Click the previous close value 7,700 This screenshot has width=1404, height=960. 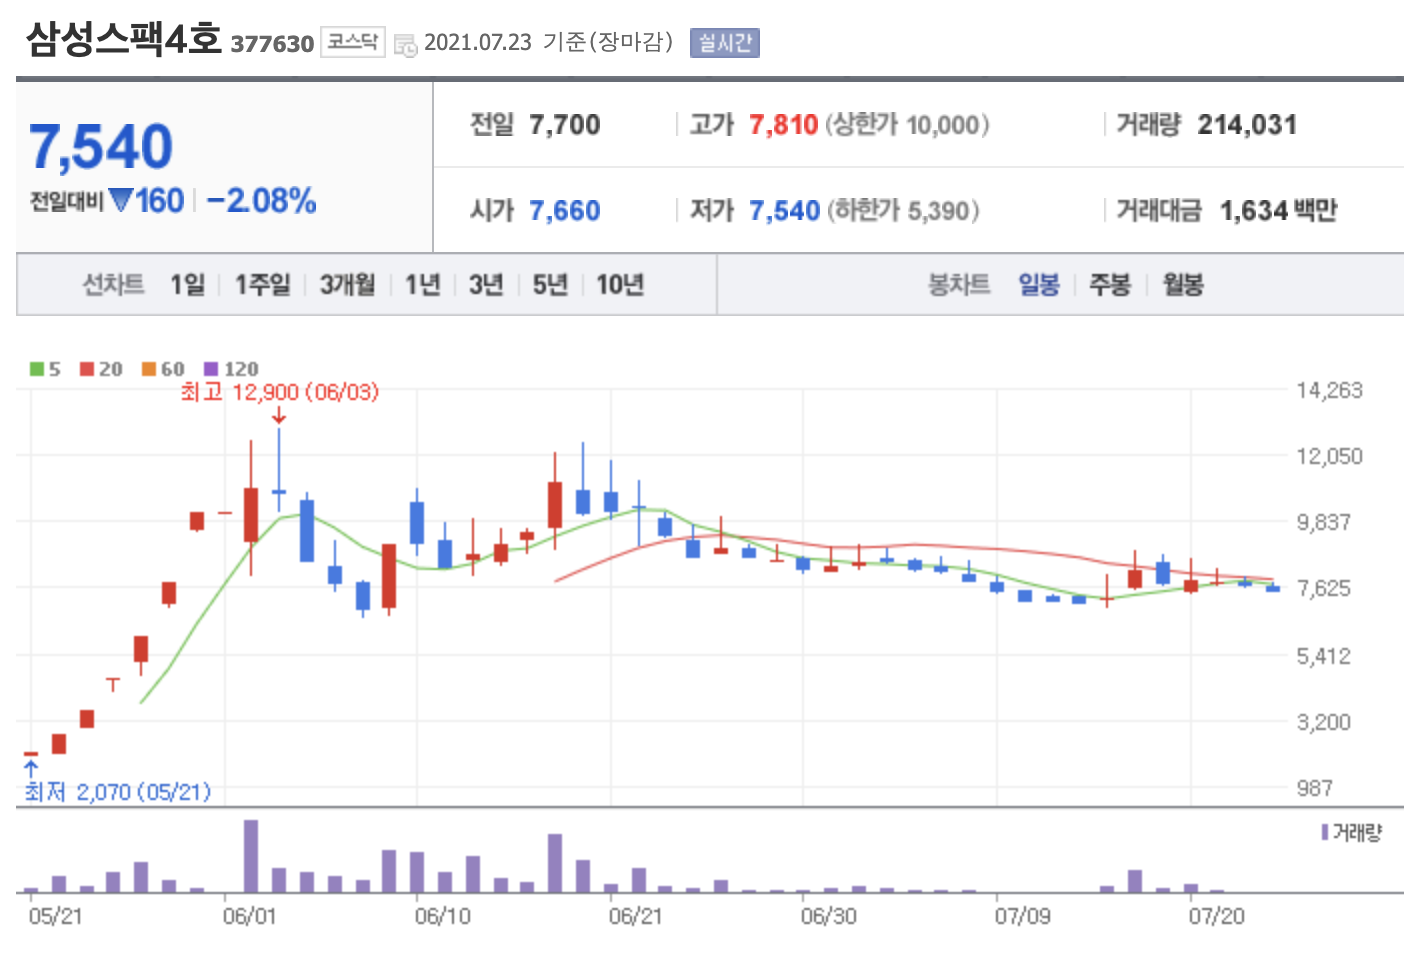click(565, 125)
